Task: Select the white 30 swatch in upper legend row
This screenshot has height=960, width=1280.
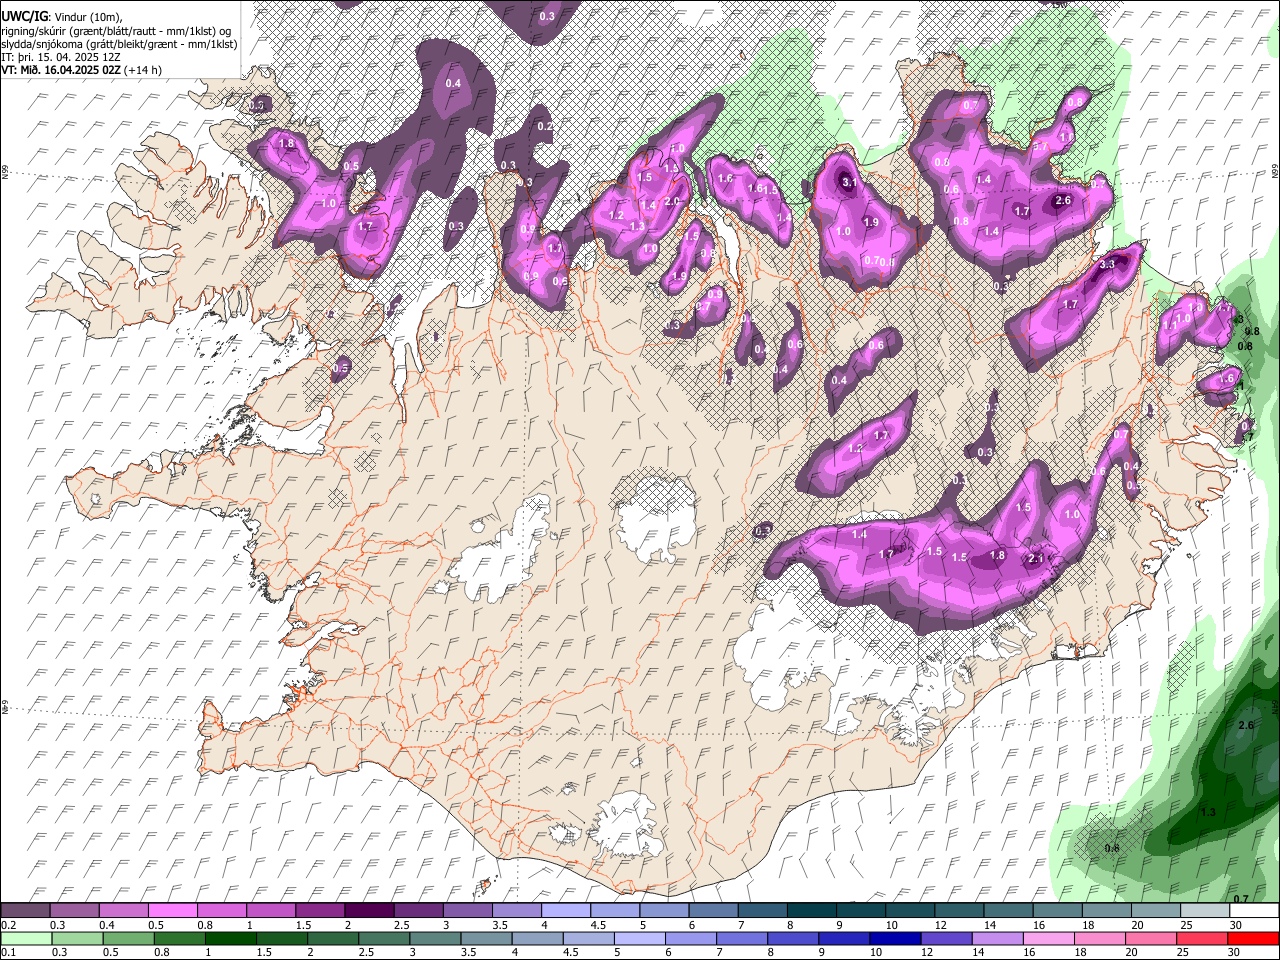Action: click(1255, 911)
